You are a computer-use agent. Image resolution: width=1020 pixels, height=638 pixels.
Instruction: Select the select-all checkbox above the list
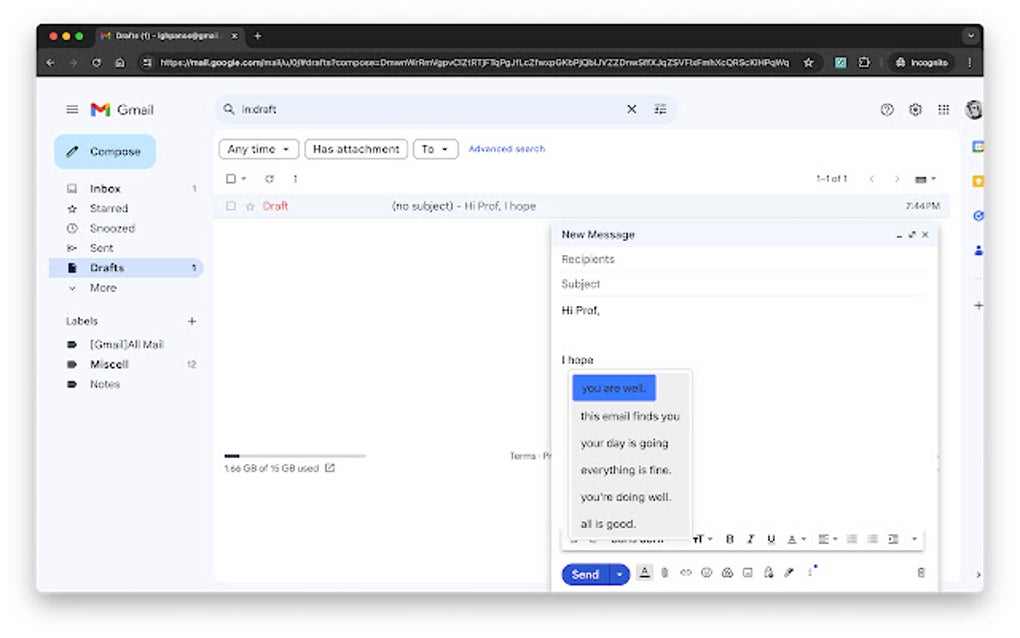[x=229, y=178]
